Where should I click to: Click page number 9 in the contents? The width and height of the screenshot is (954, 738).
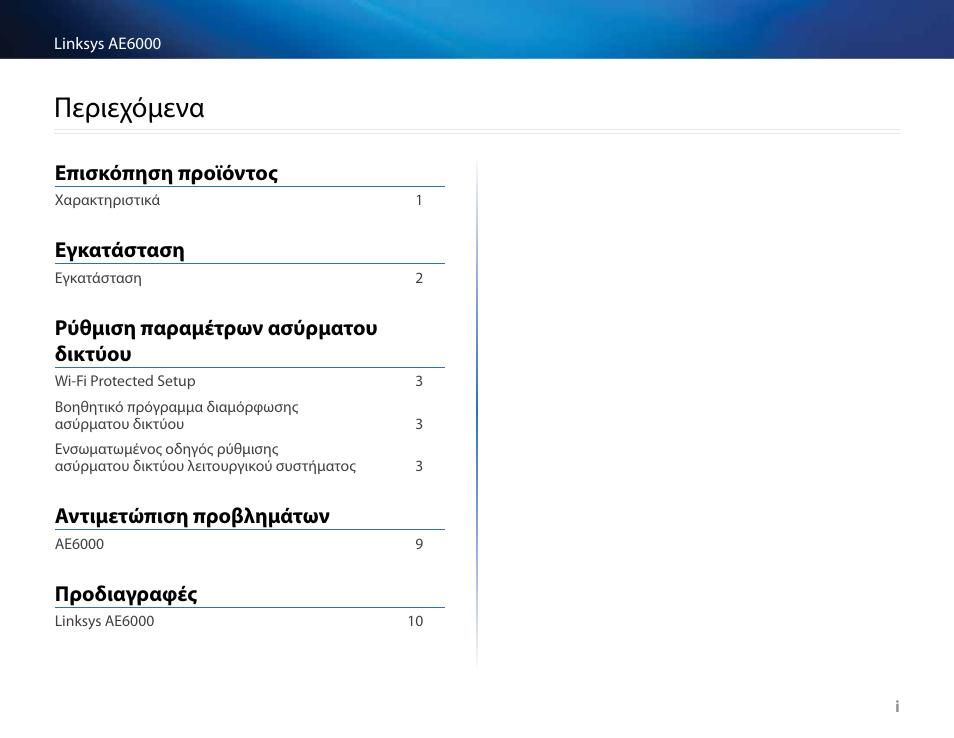pos(419,544)
